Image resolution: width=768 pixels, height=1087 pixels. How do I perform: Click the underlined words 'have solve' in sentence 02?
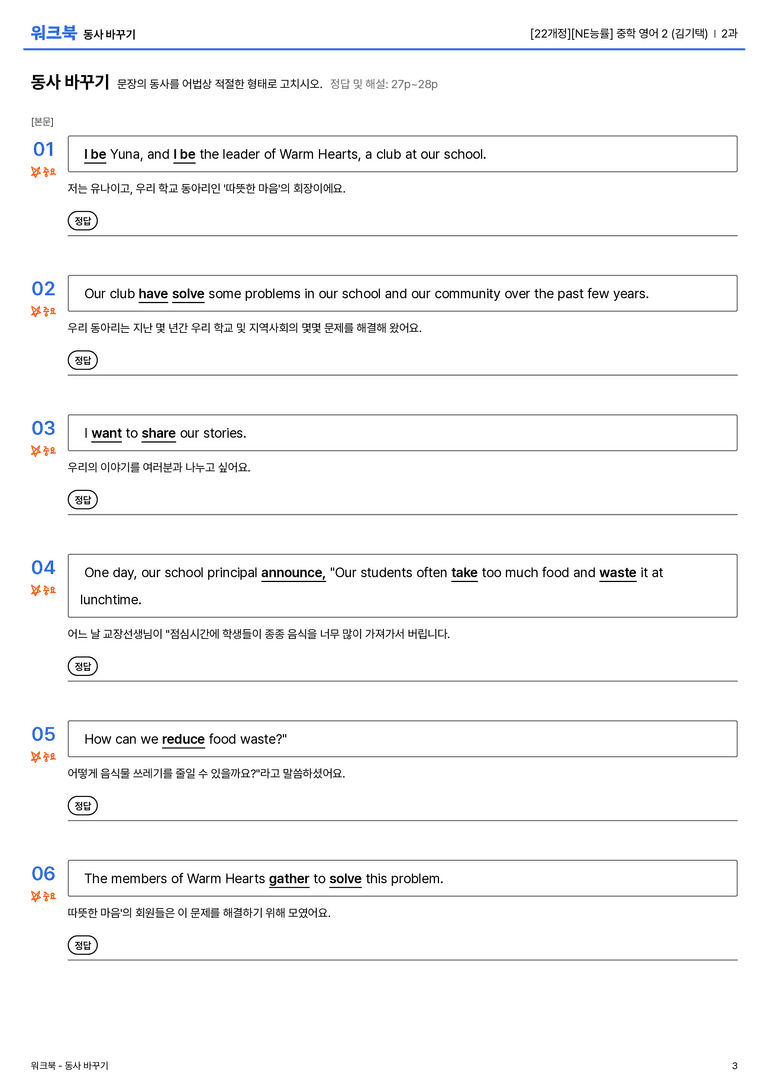[171, 294]
